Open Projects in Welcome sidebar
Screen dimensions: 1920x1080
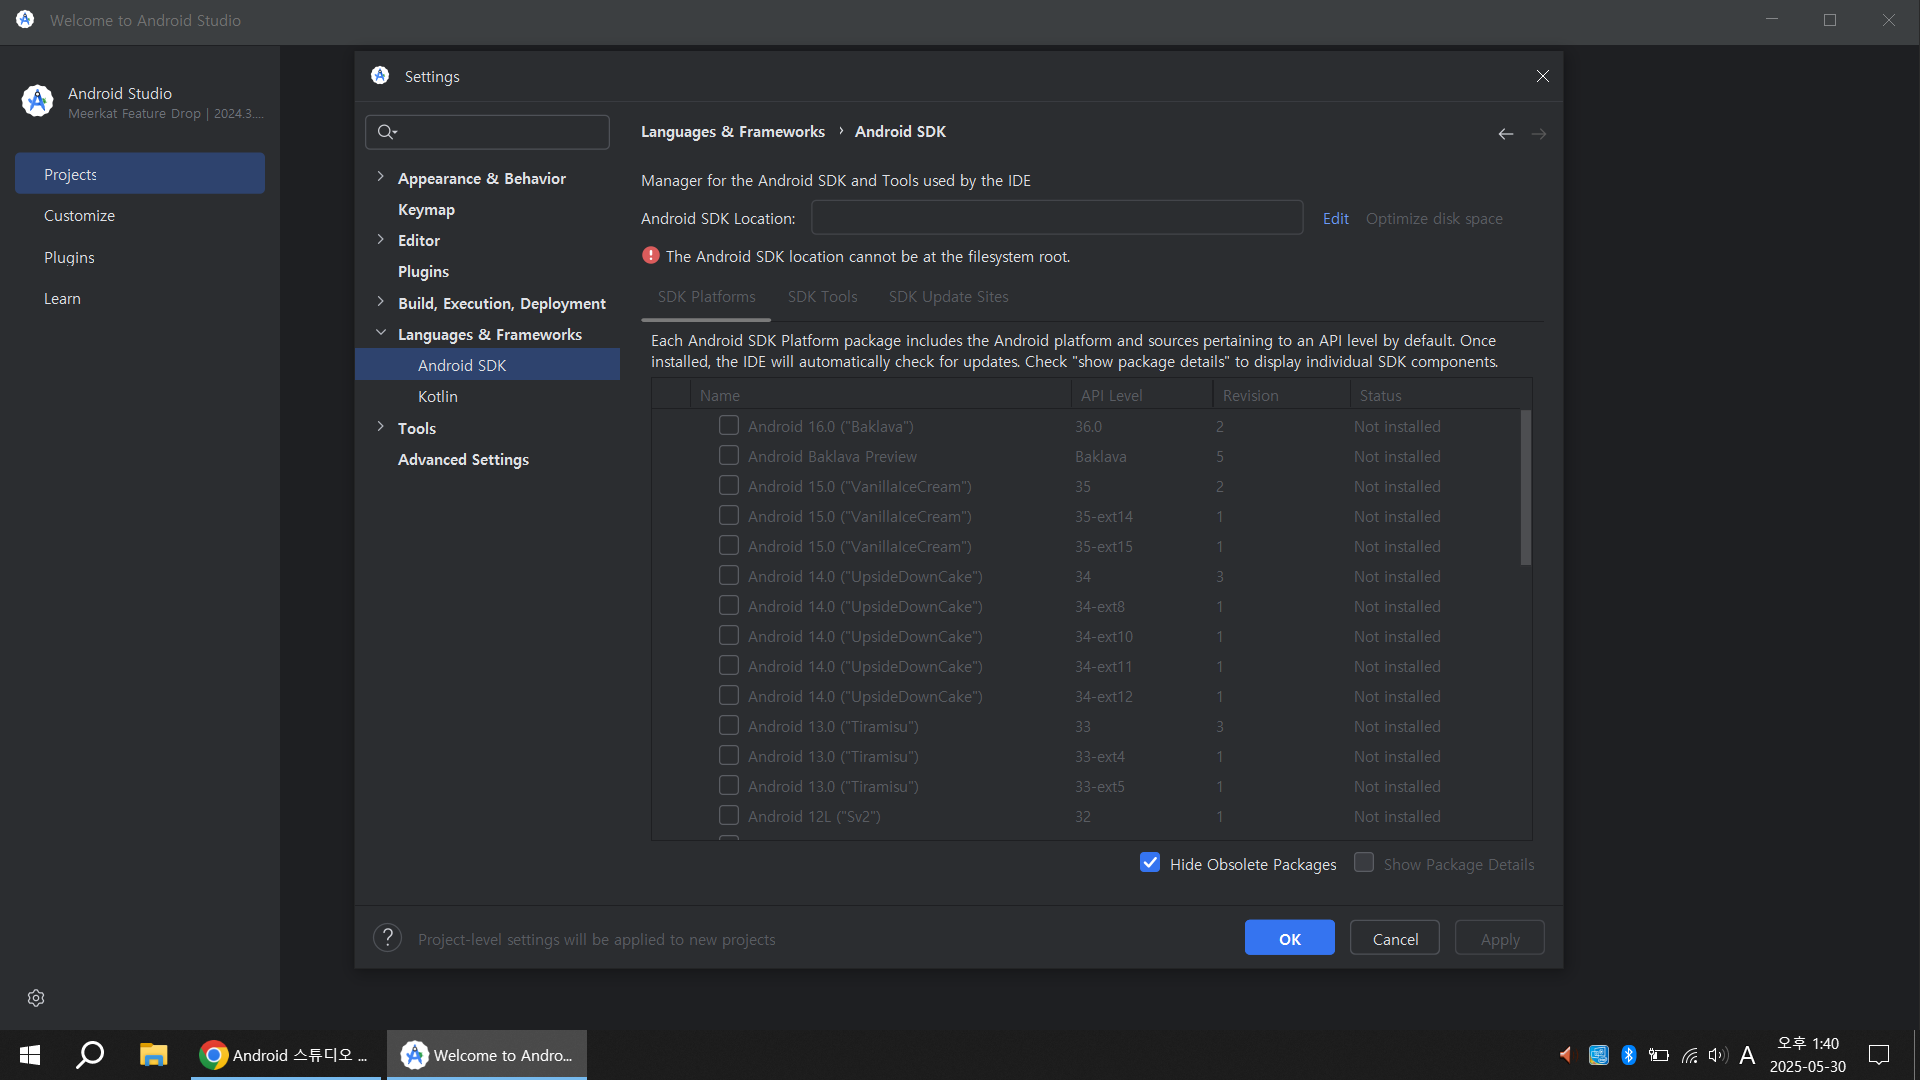[x=140, y=174]
